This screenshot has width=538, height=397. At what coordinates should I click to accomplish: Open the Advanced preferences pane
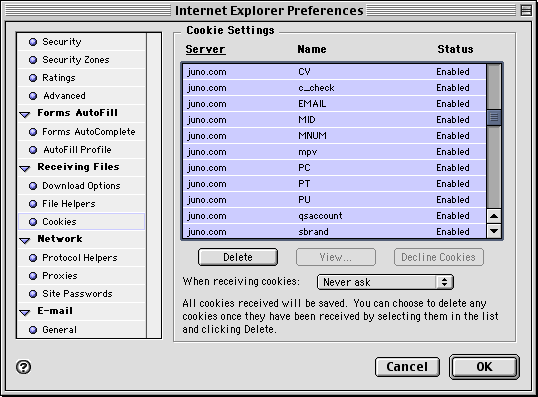tap(81, 96)
